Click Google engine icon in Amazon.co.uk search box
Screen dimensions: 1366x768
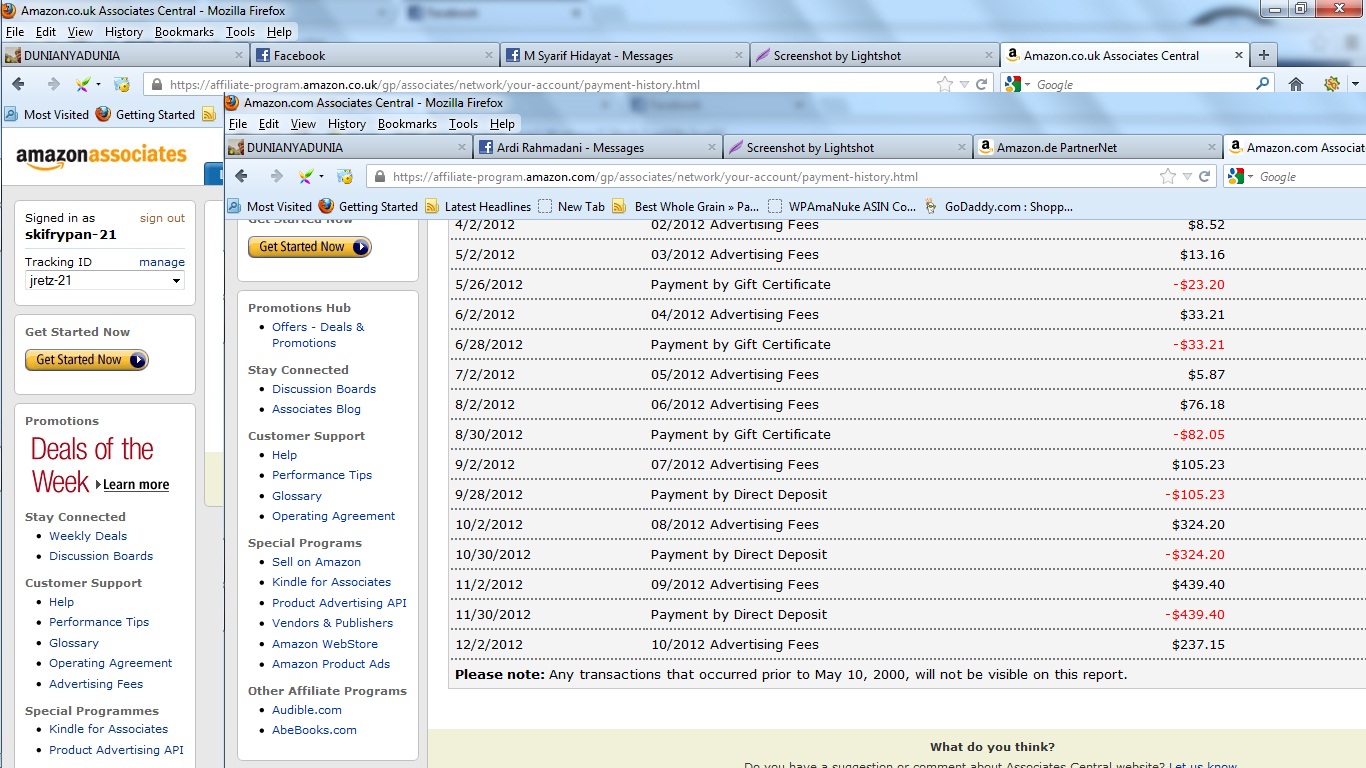(1012, 84)
